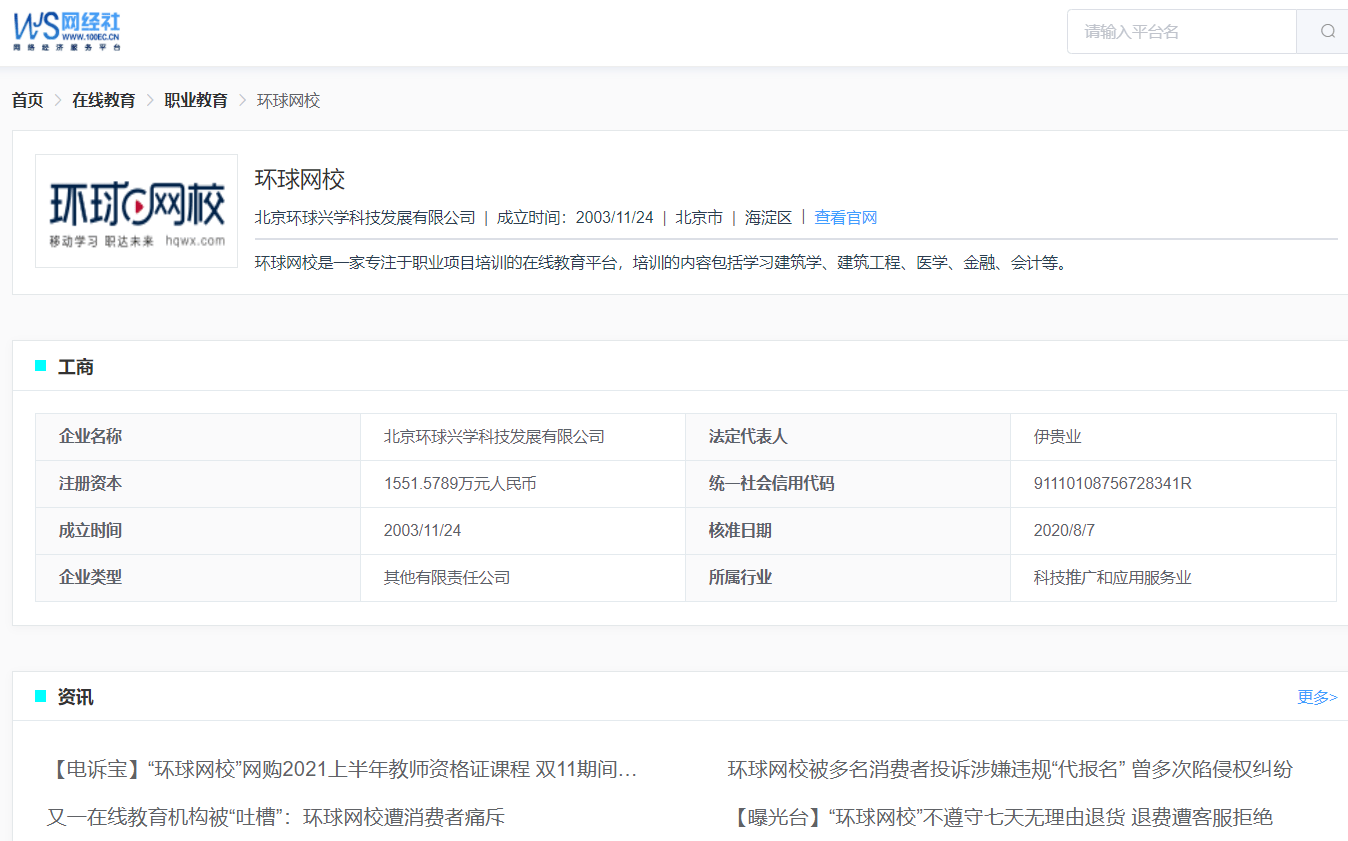Focus the platform name search field
This screenshot has height=841, width=1348.
[x=1182, y=31]
